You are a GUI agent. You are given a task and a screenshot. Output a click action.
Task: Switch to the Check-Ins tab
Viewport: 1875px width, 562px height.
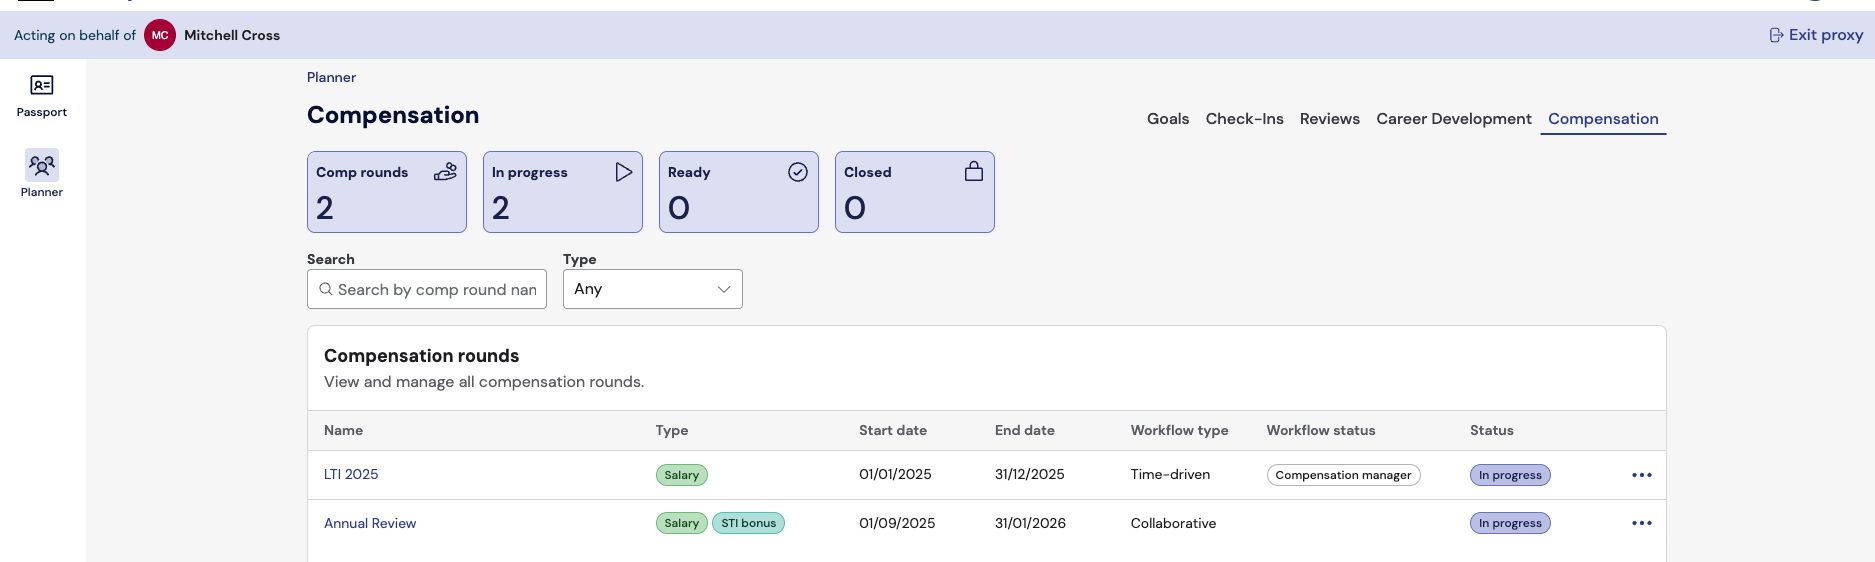coord(1244,119)
